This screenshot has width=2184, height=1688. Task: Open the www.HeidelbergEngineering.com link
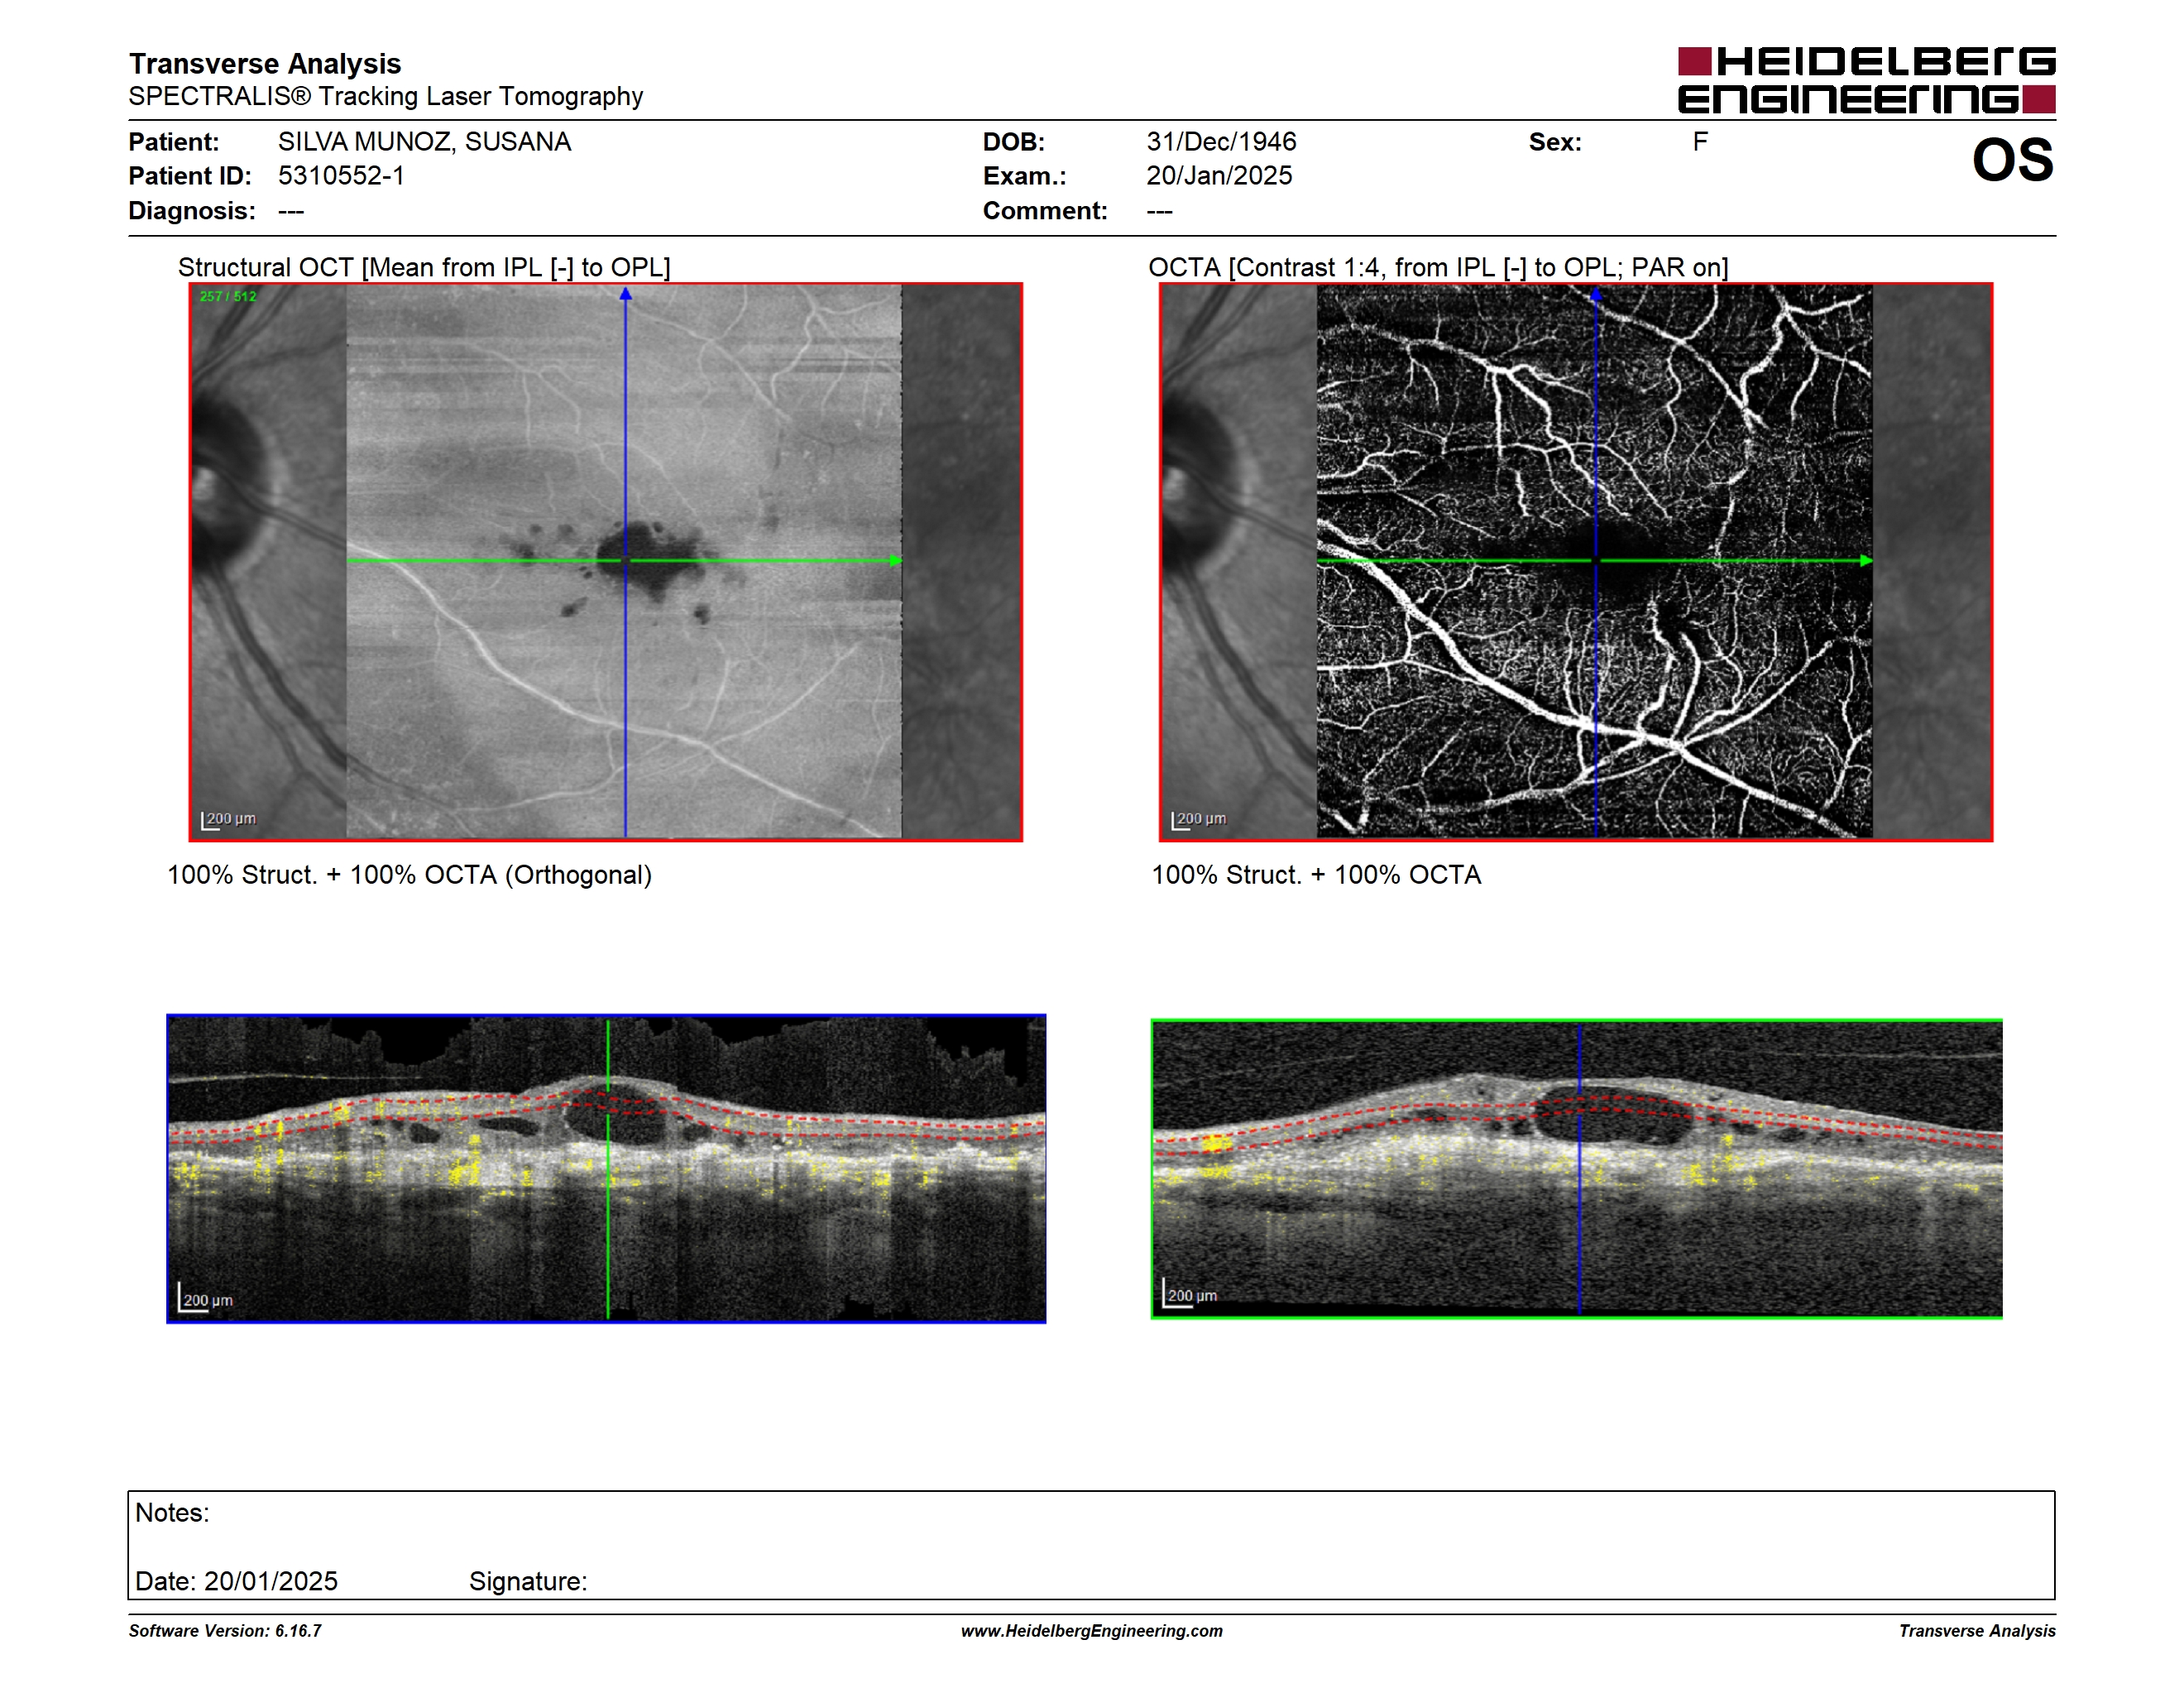(1091, 1631)
